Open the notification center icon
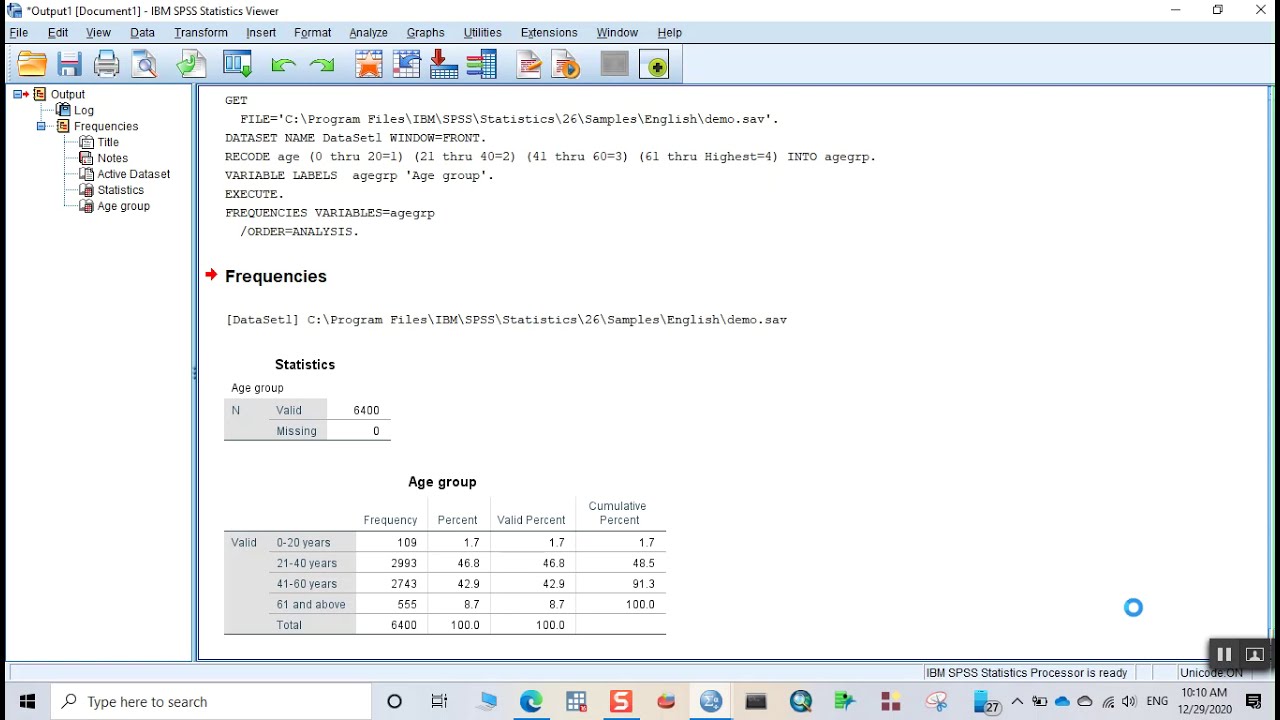This screenshot has width=1280, height=720. (1254, 702)
